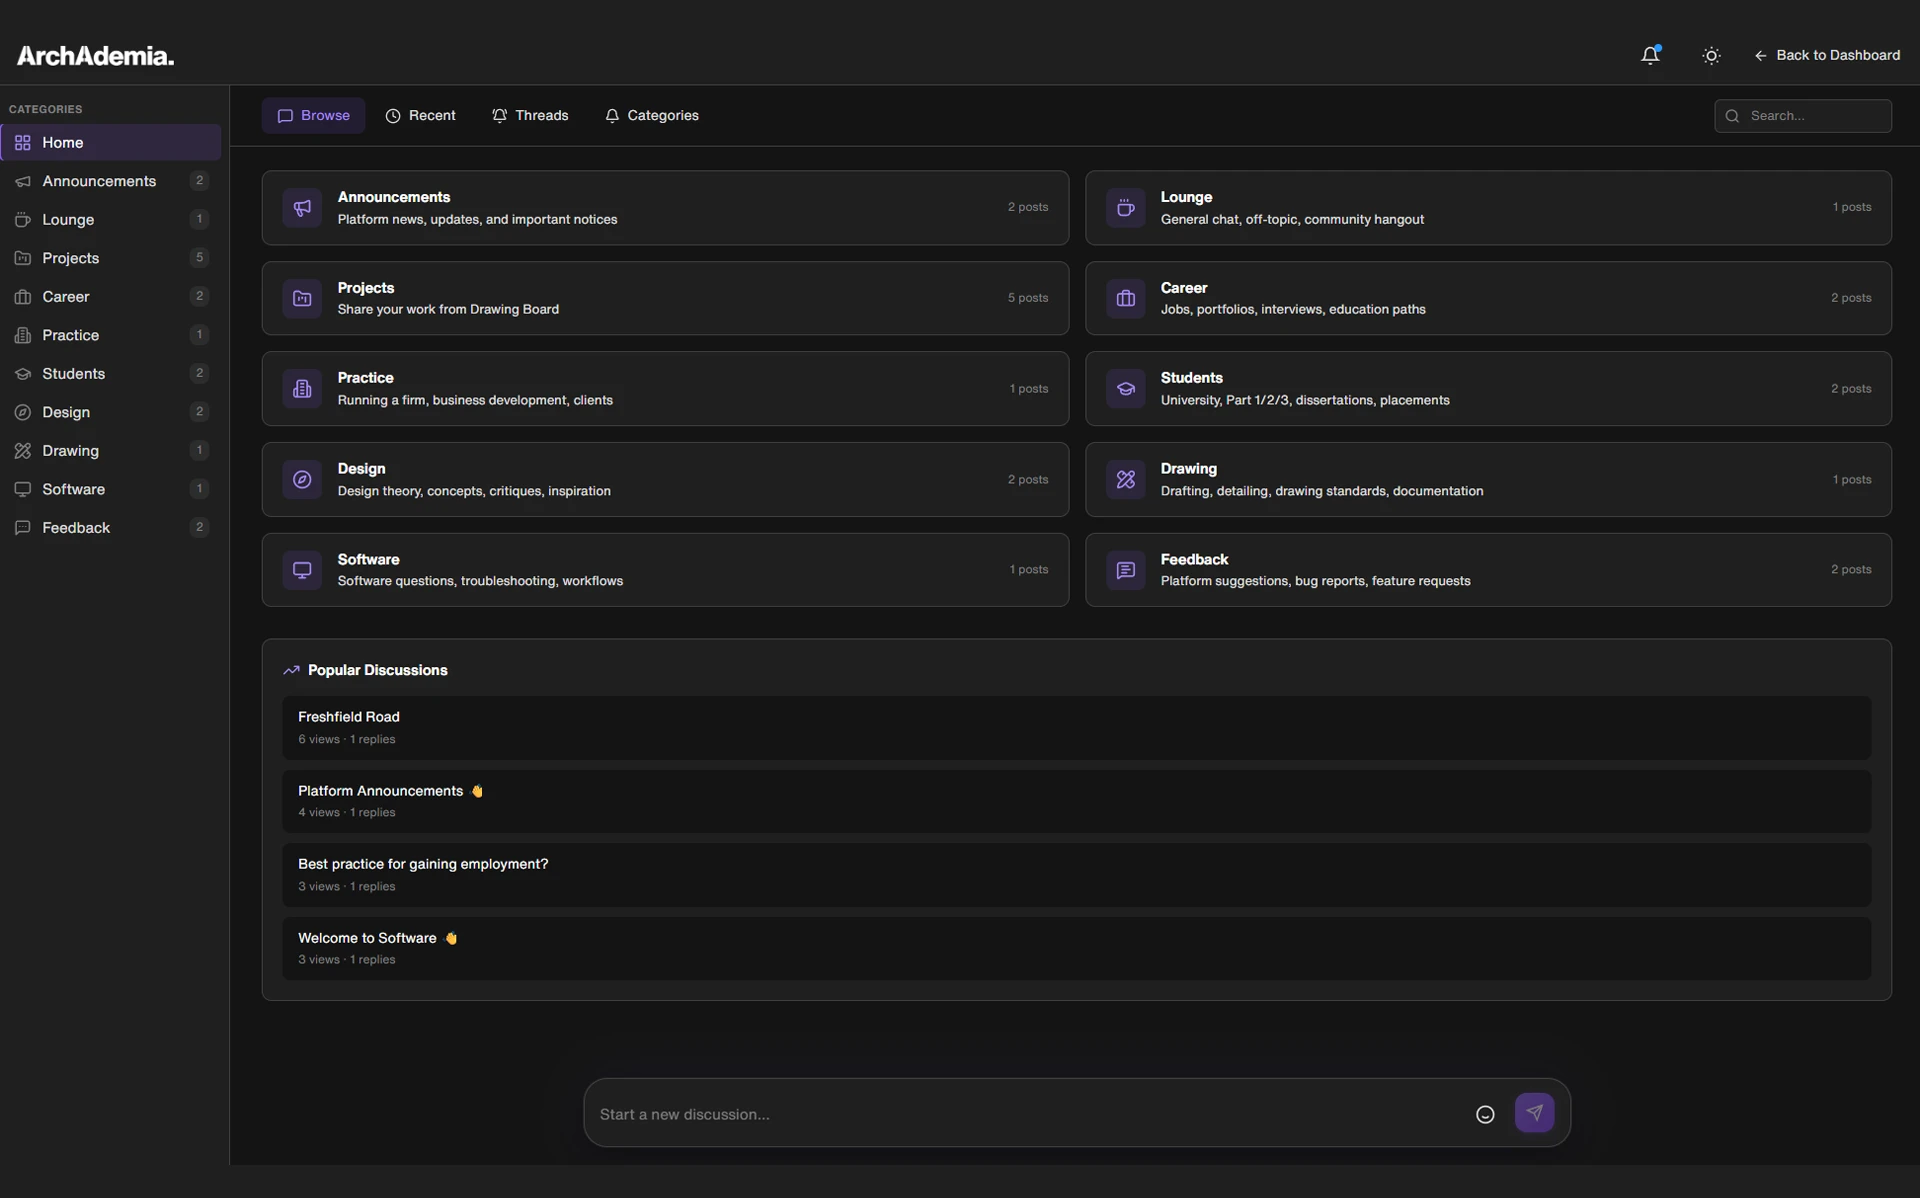Select Students in the sidebar
The image size is (1920, 1198).
click(73, 373)
